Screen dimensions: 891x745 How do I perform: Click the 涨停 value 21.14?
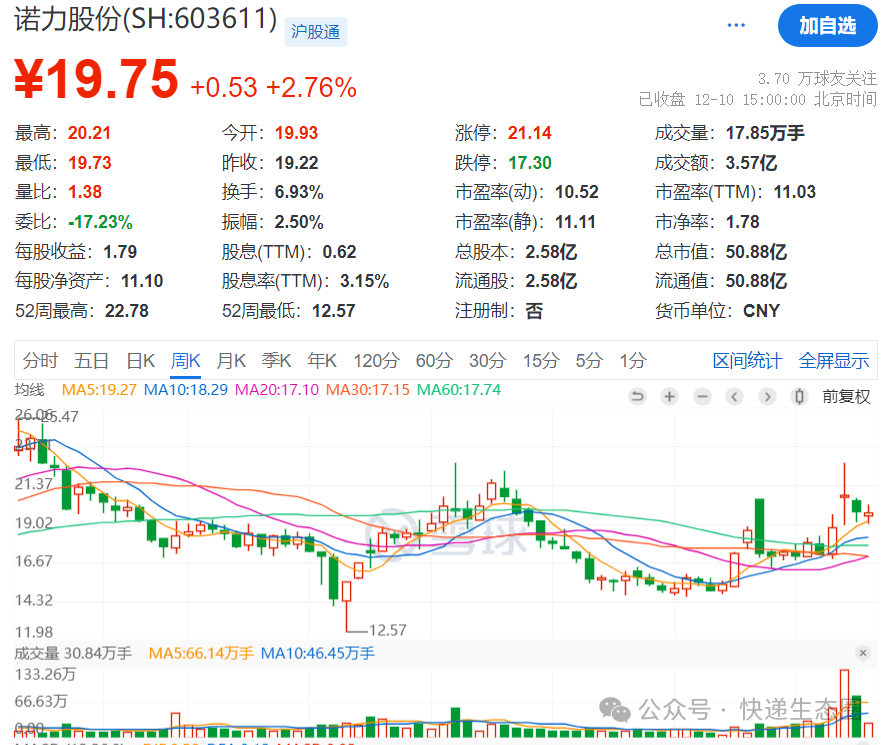coord(529,133)
